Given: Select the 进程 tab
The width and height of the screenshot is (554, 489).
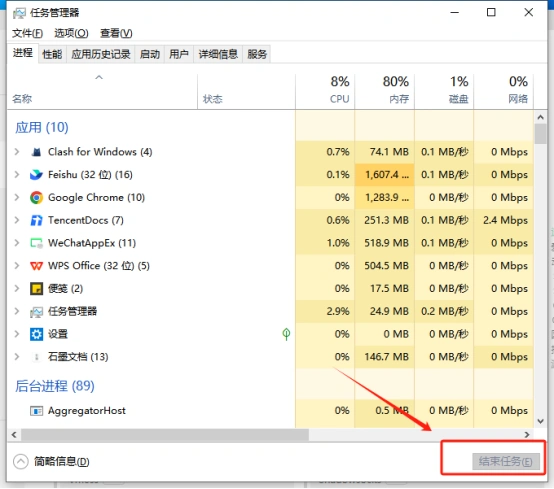Looking at the screenshot, I should coord(23,53).
